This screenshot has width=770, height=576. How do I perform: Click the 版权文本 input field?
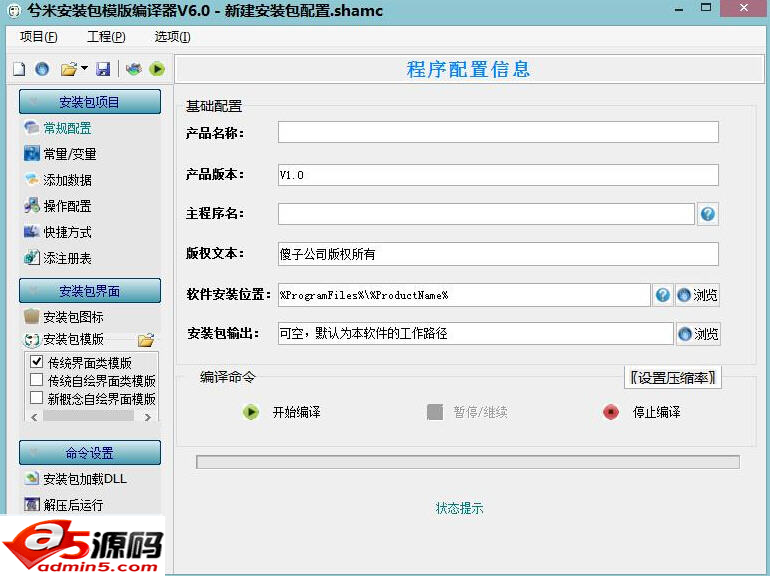[x=498, y=254]
